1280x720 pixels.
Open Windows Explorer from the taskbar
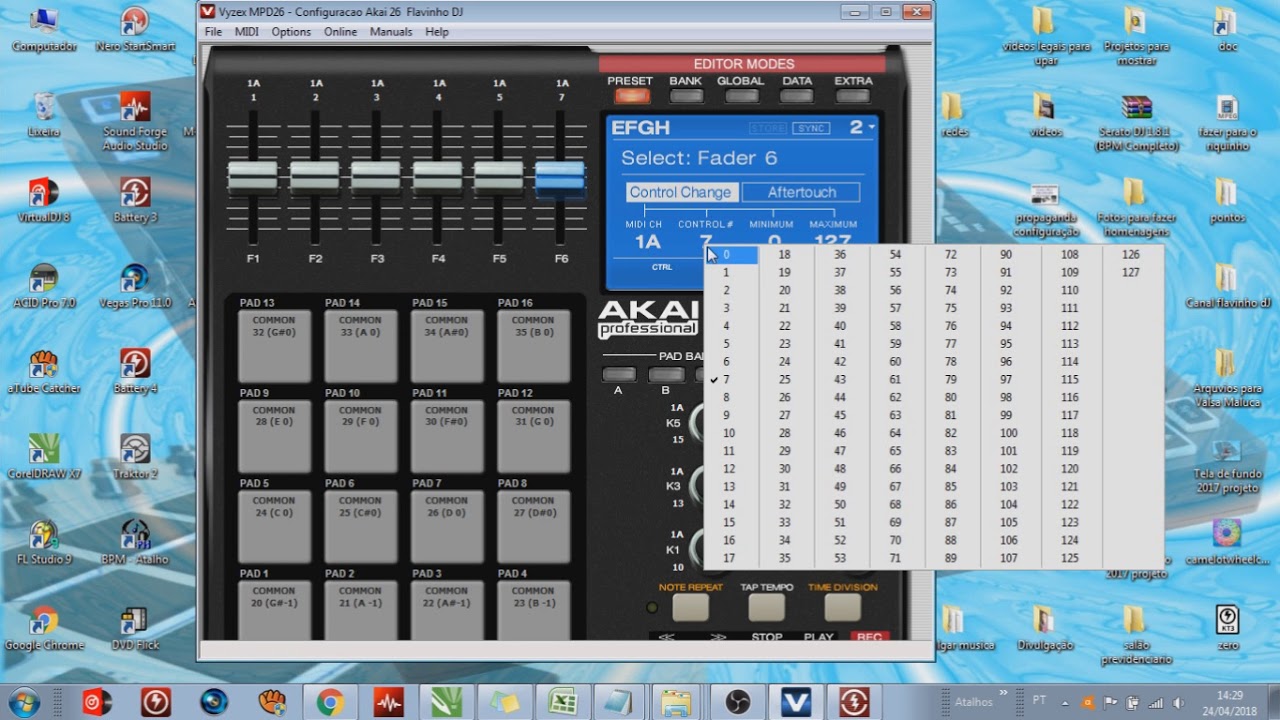coord(678,703)
